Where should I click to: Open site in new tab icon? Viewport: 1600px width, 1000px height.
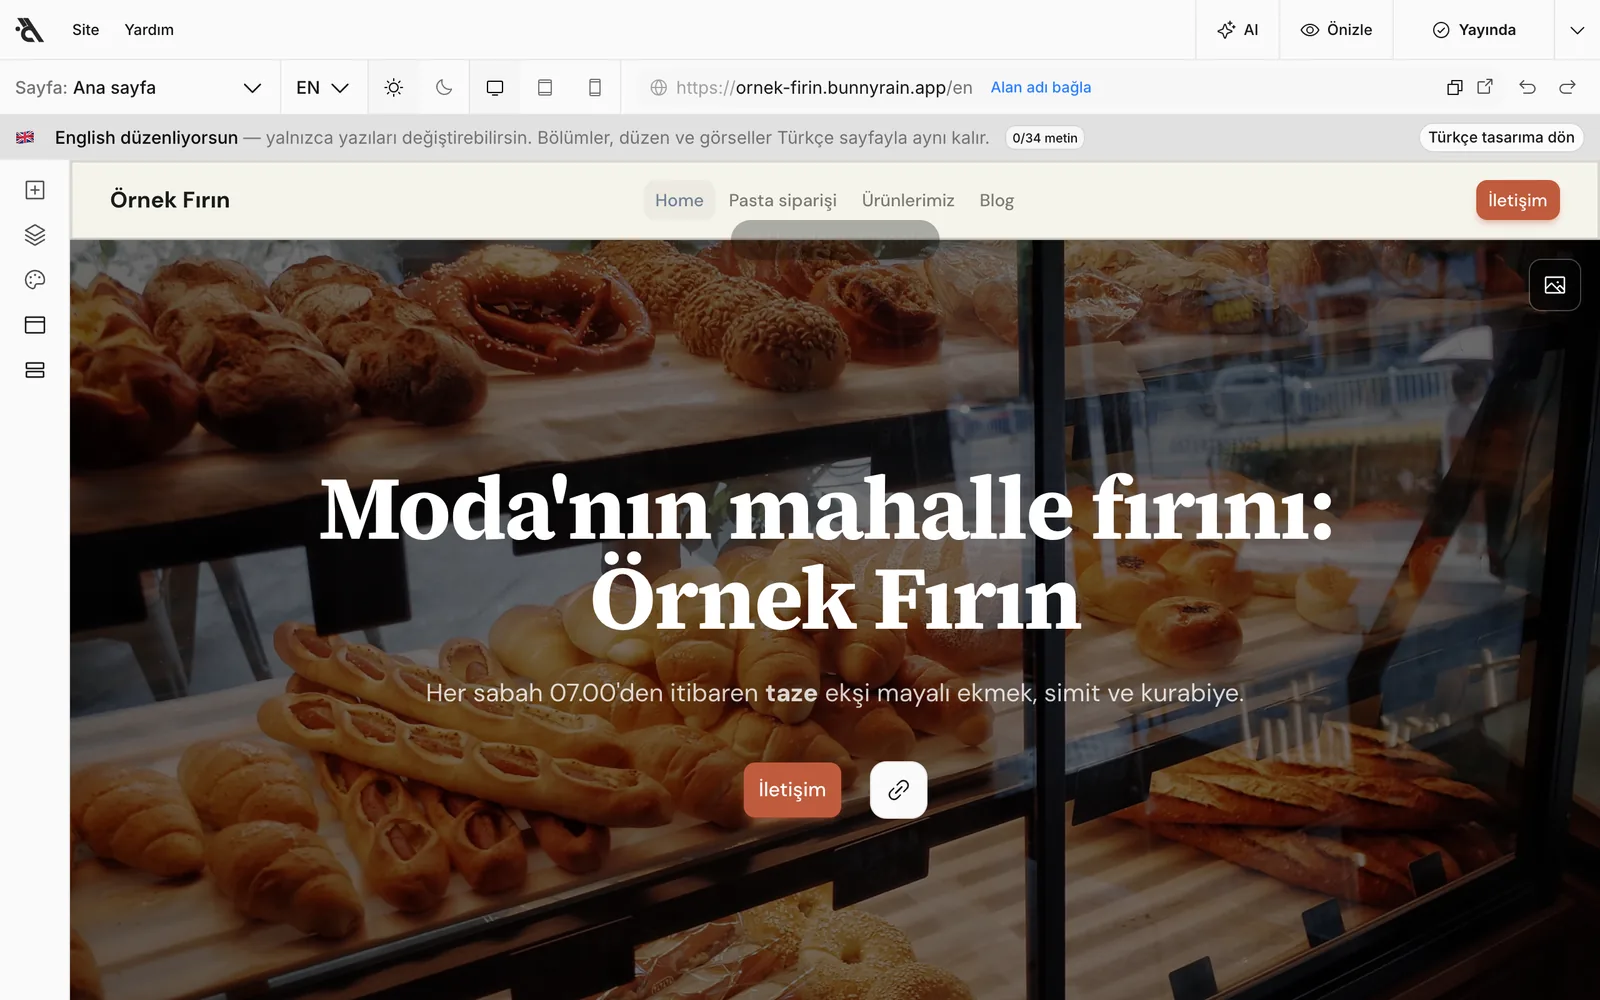click(x=1485, y=87)
